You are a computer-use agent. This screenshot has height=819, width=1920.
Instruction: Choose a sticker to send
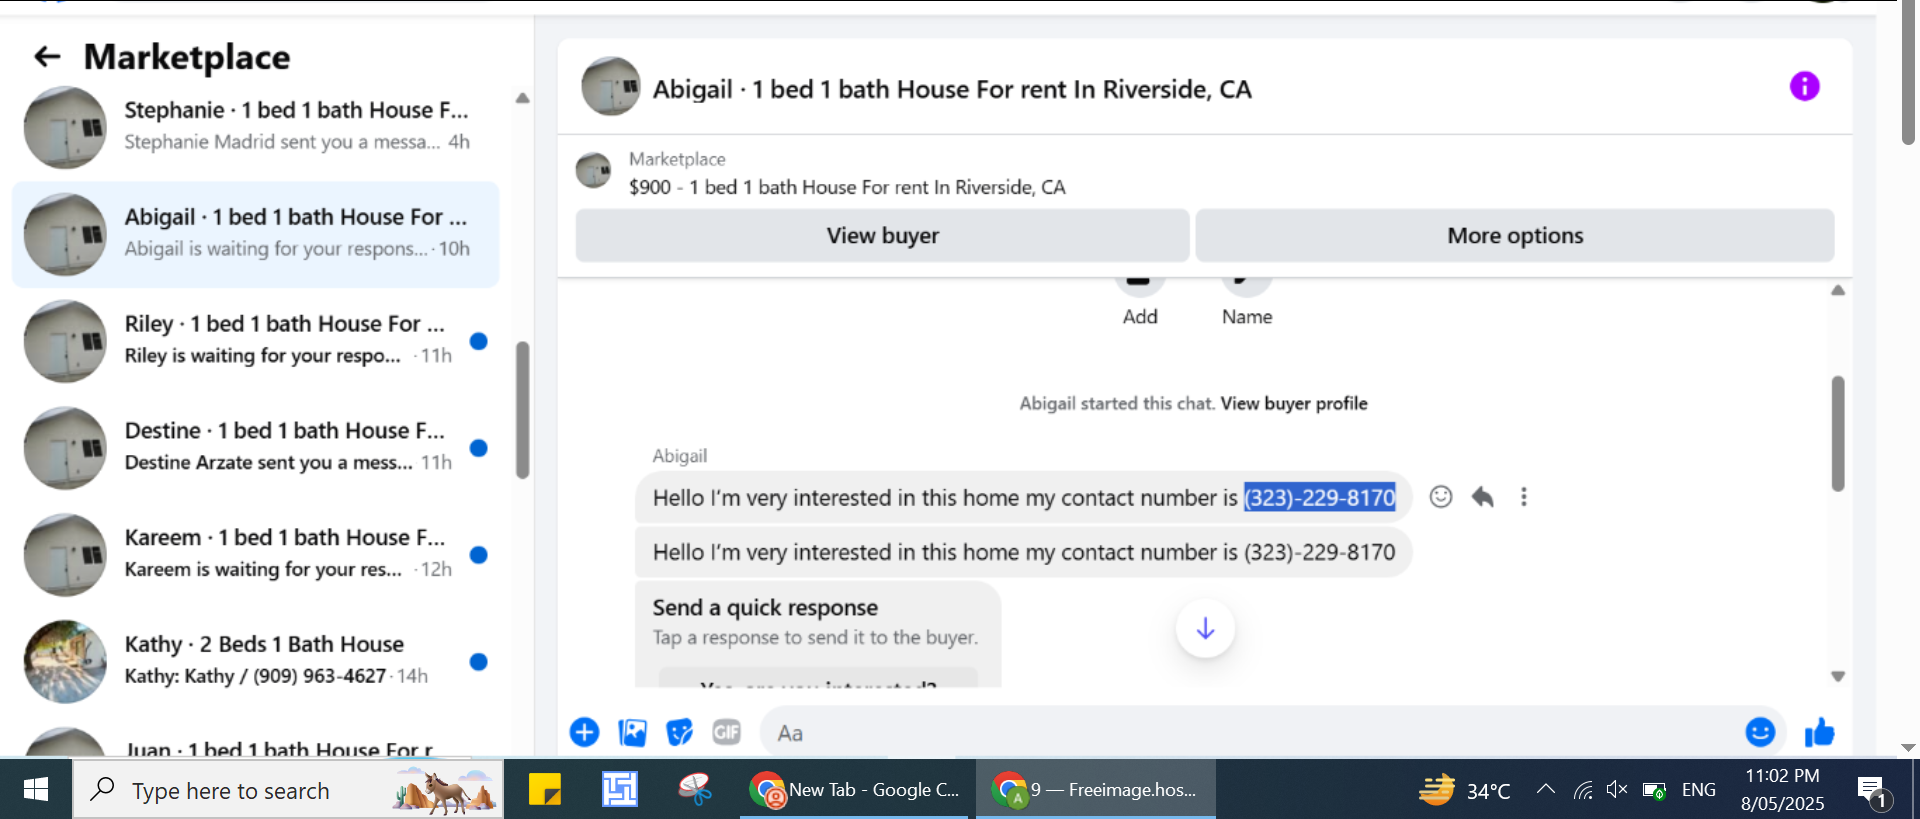coord(679,733)
